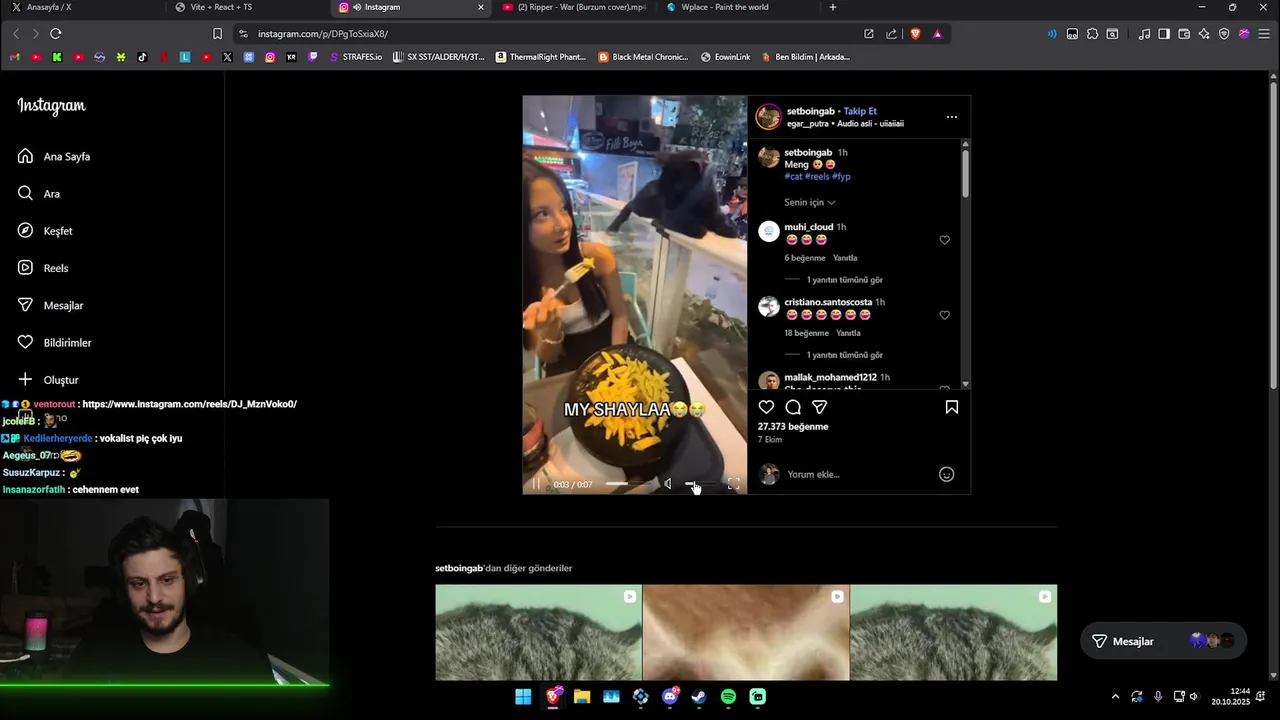Like the post with heart icon
This screenshot has height=720, width=1280.
click(766, 407)
